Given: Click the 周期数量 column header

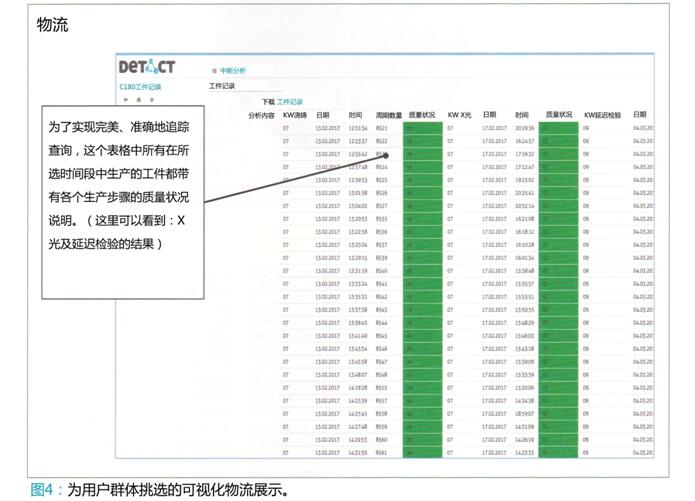Looking at the screenshot, I should tap(388, 115).
